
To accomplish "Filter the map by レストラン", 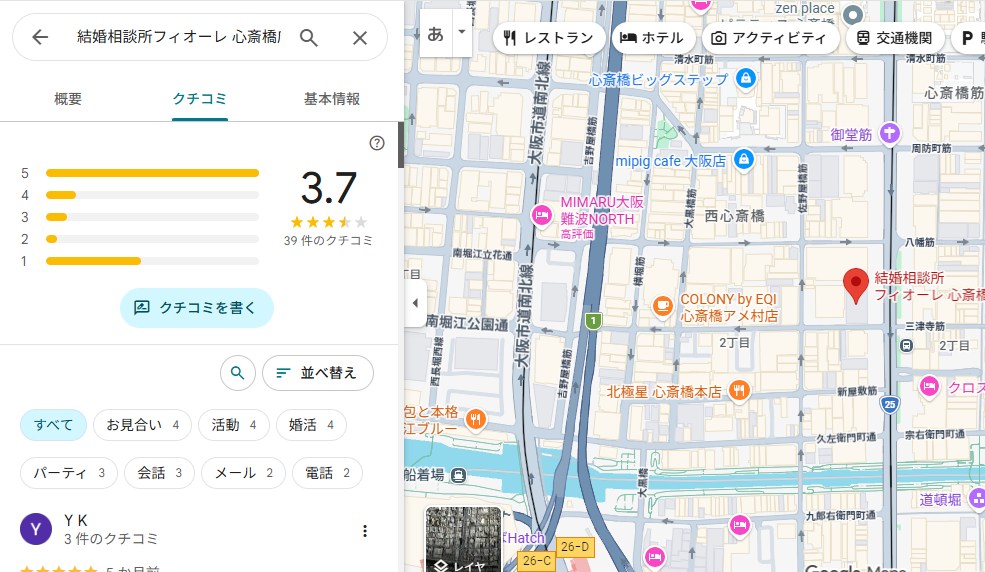I will click(549, 38).
